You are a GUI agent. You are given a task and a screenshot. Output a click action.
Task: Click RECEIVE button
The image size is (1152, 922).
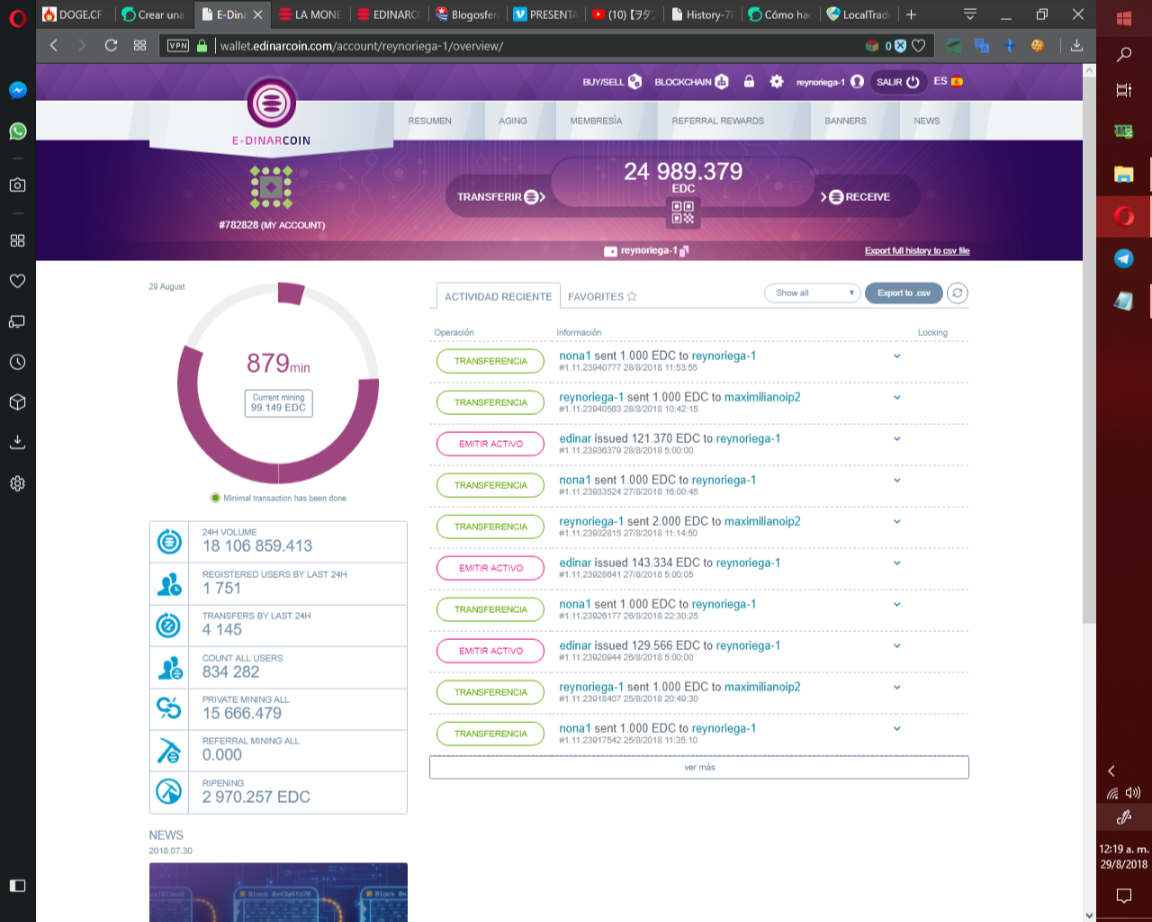tap(856, 197)
